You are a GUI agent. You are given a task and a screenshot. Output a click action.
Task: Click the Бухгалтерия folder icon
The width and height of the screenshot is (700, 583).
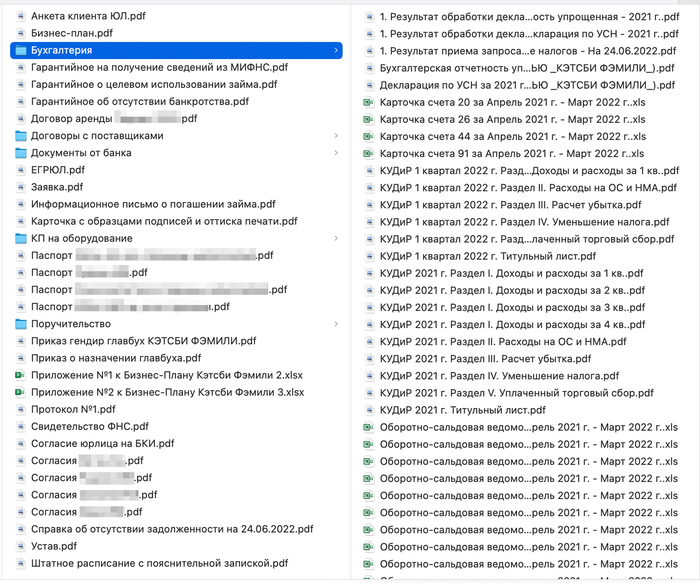20,50
